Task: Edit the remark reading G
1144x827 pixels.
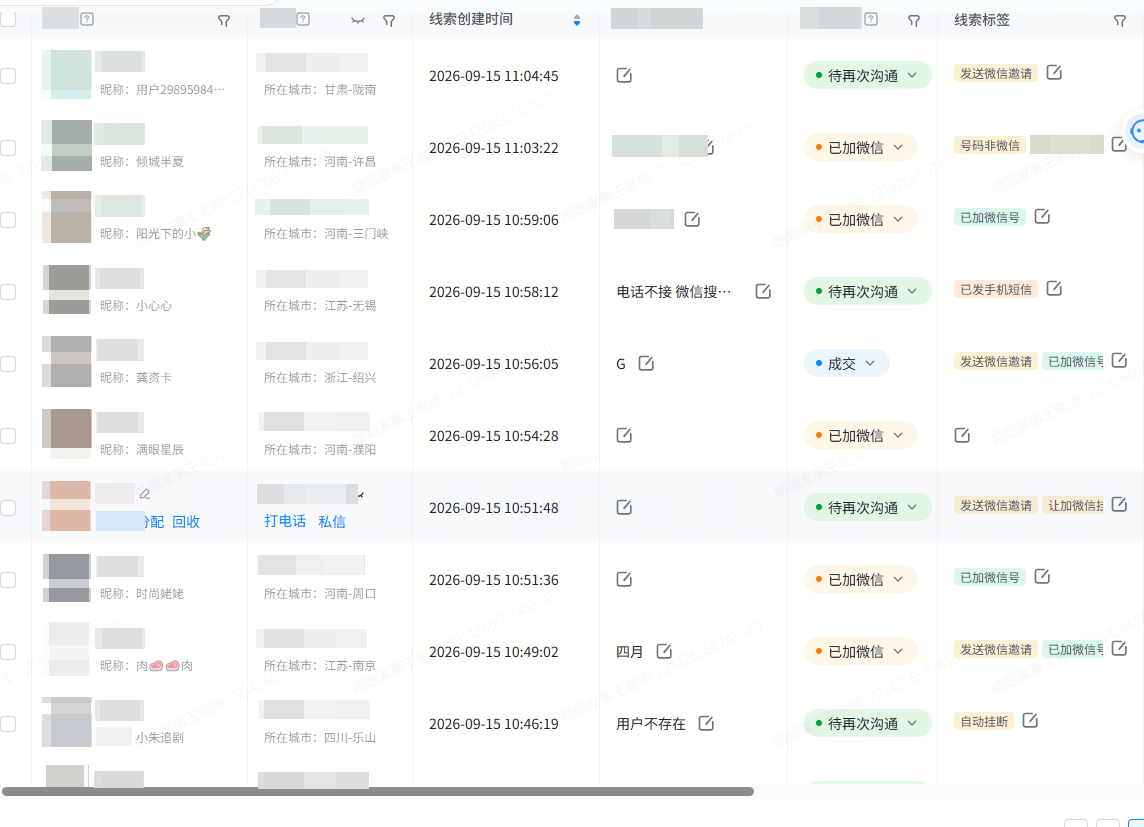Action: point(646,363)
